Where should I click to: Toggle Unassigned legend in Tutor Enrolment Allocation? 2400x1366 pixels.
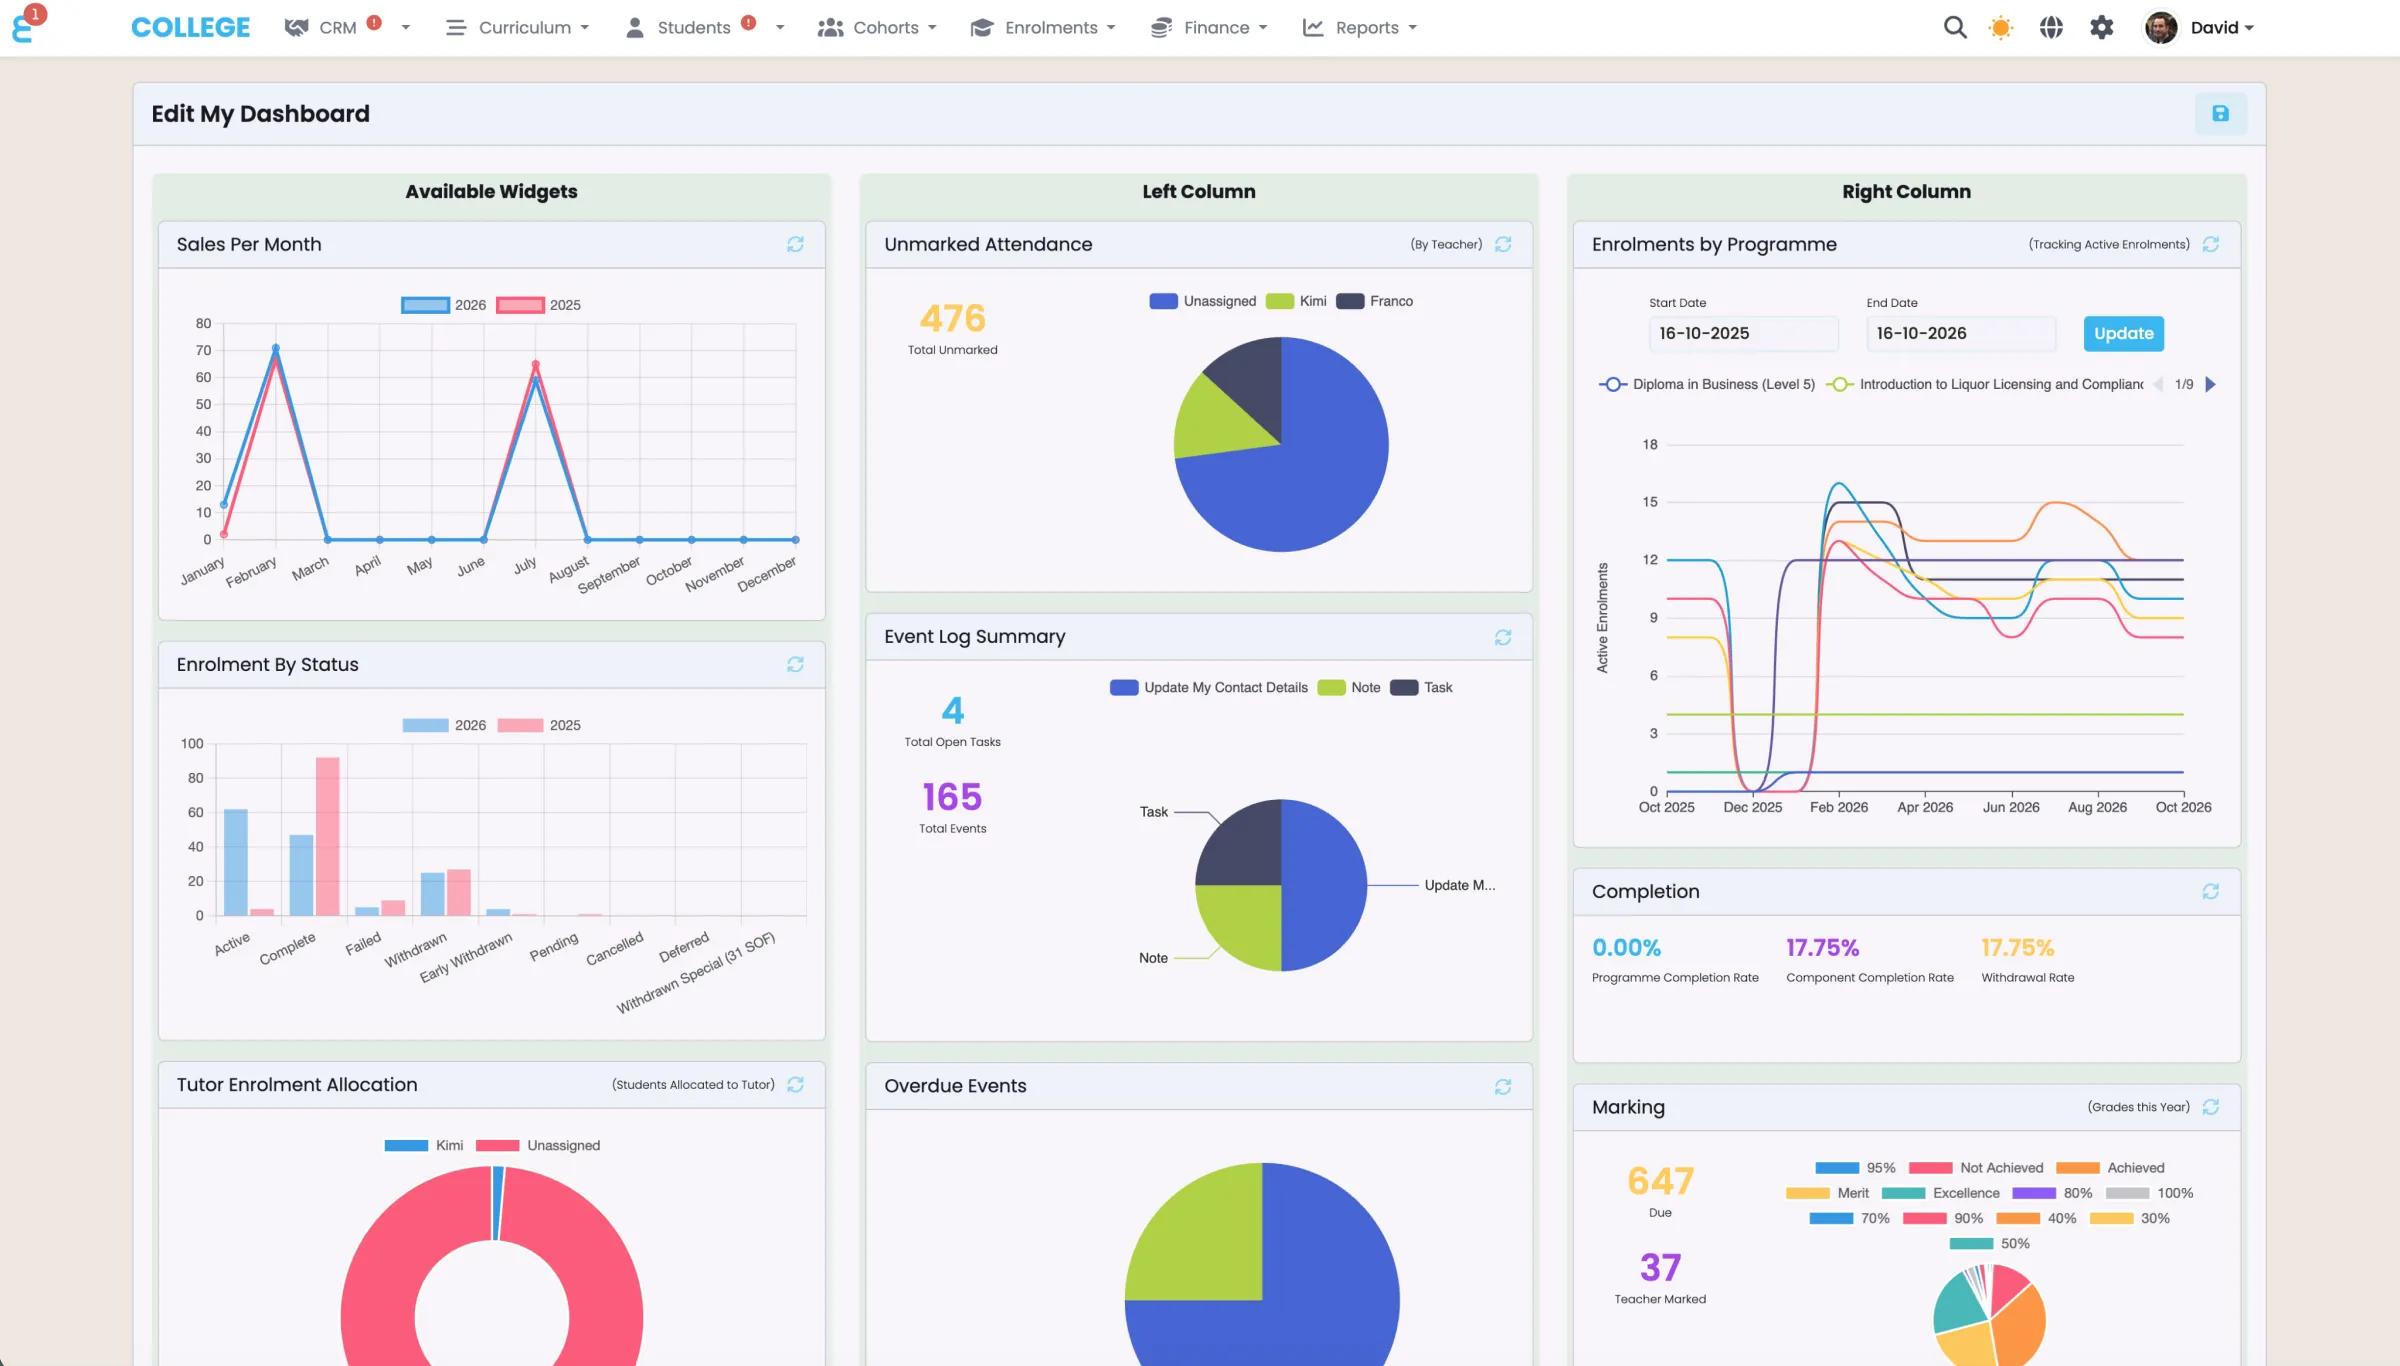click(x=538, y=1145)
